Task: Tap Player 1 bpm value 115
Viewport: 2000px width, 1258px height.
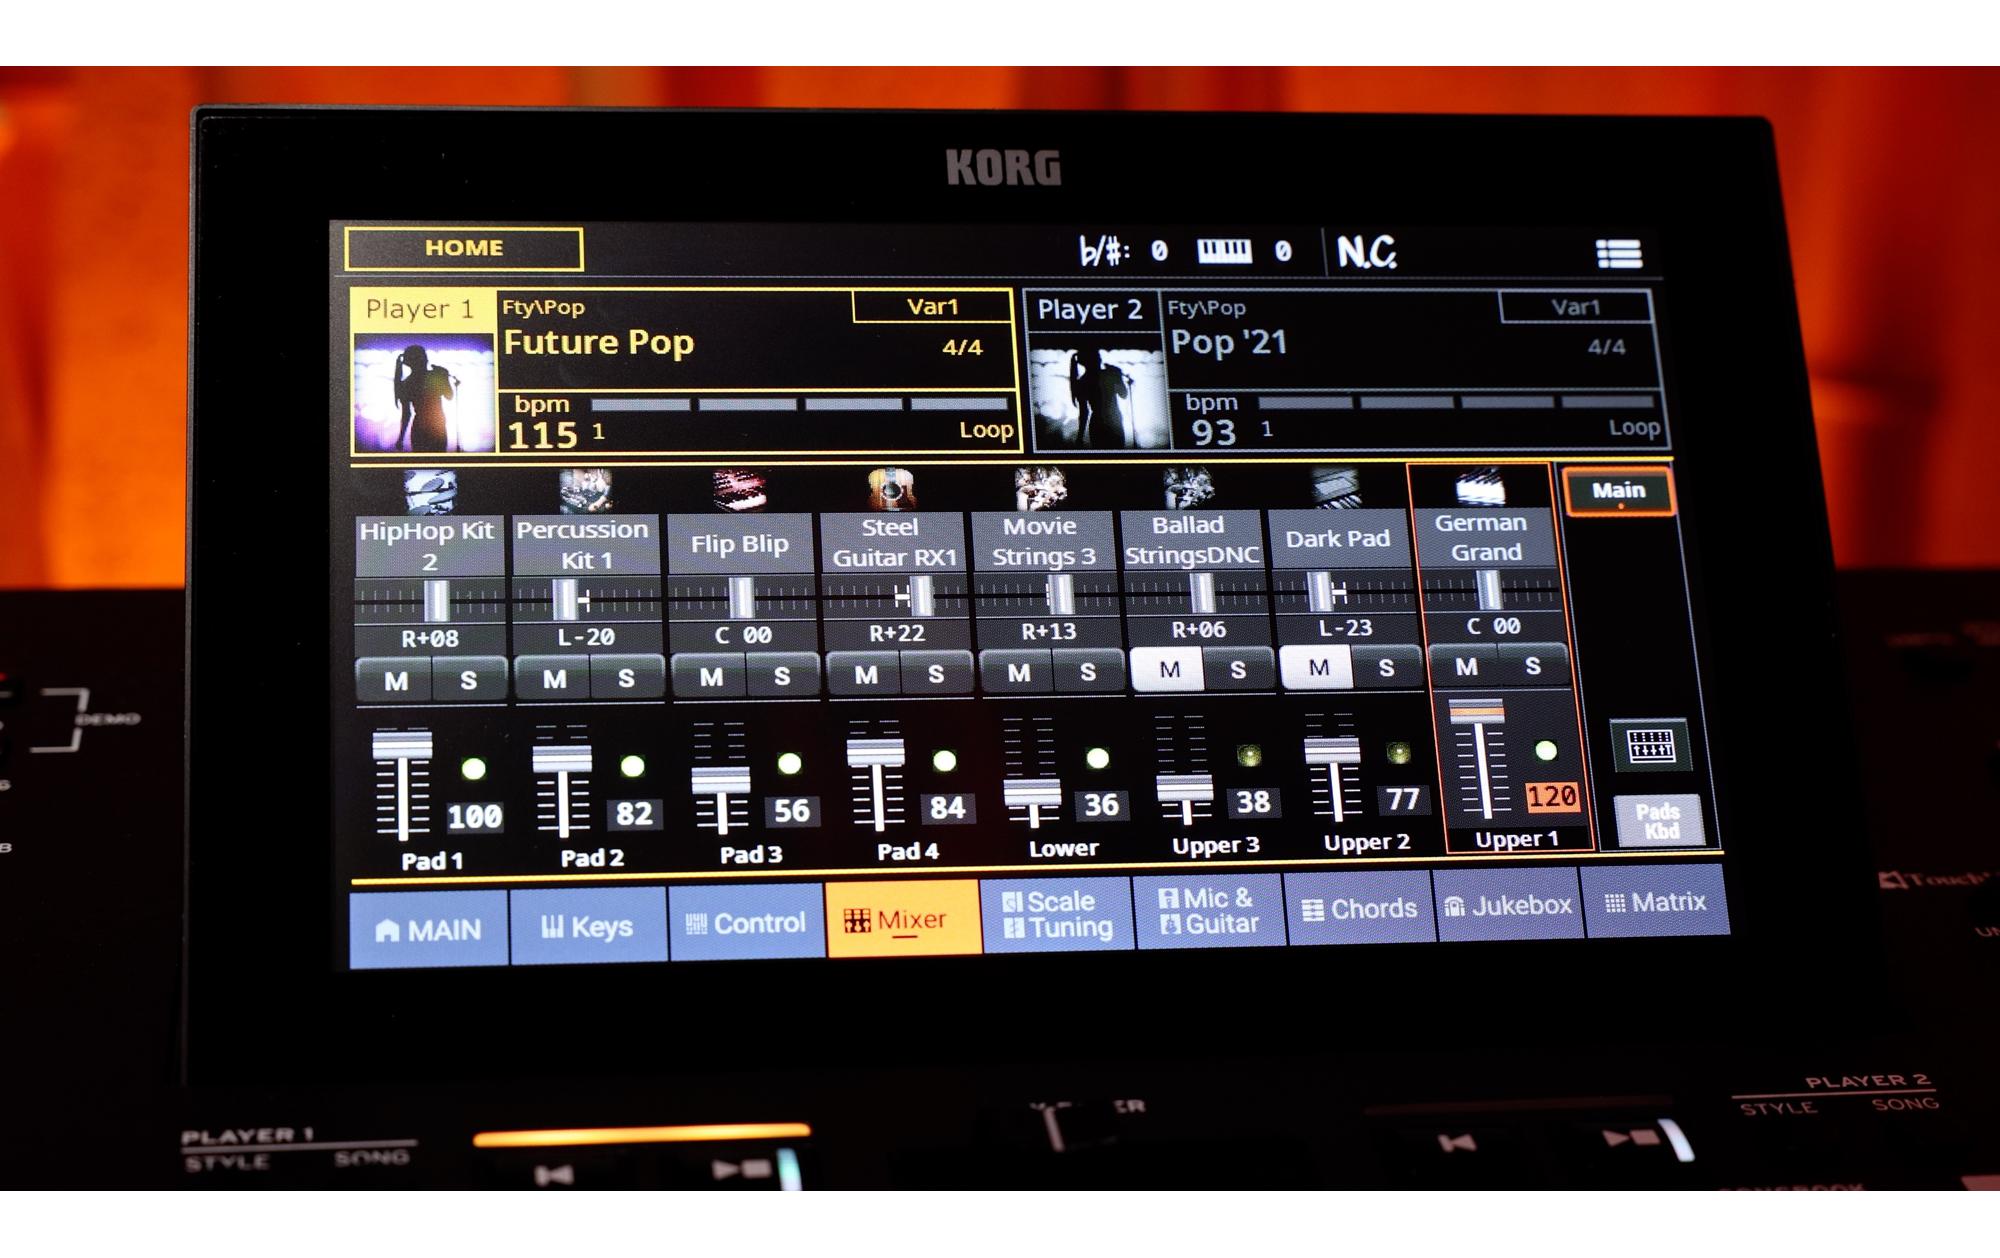Action: pyautogui.click(x=542, y=435)
